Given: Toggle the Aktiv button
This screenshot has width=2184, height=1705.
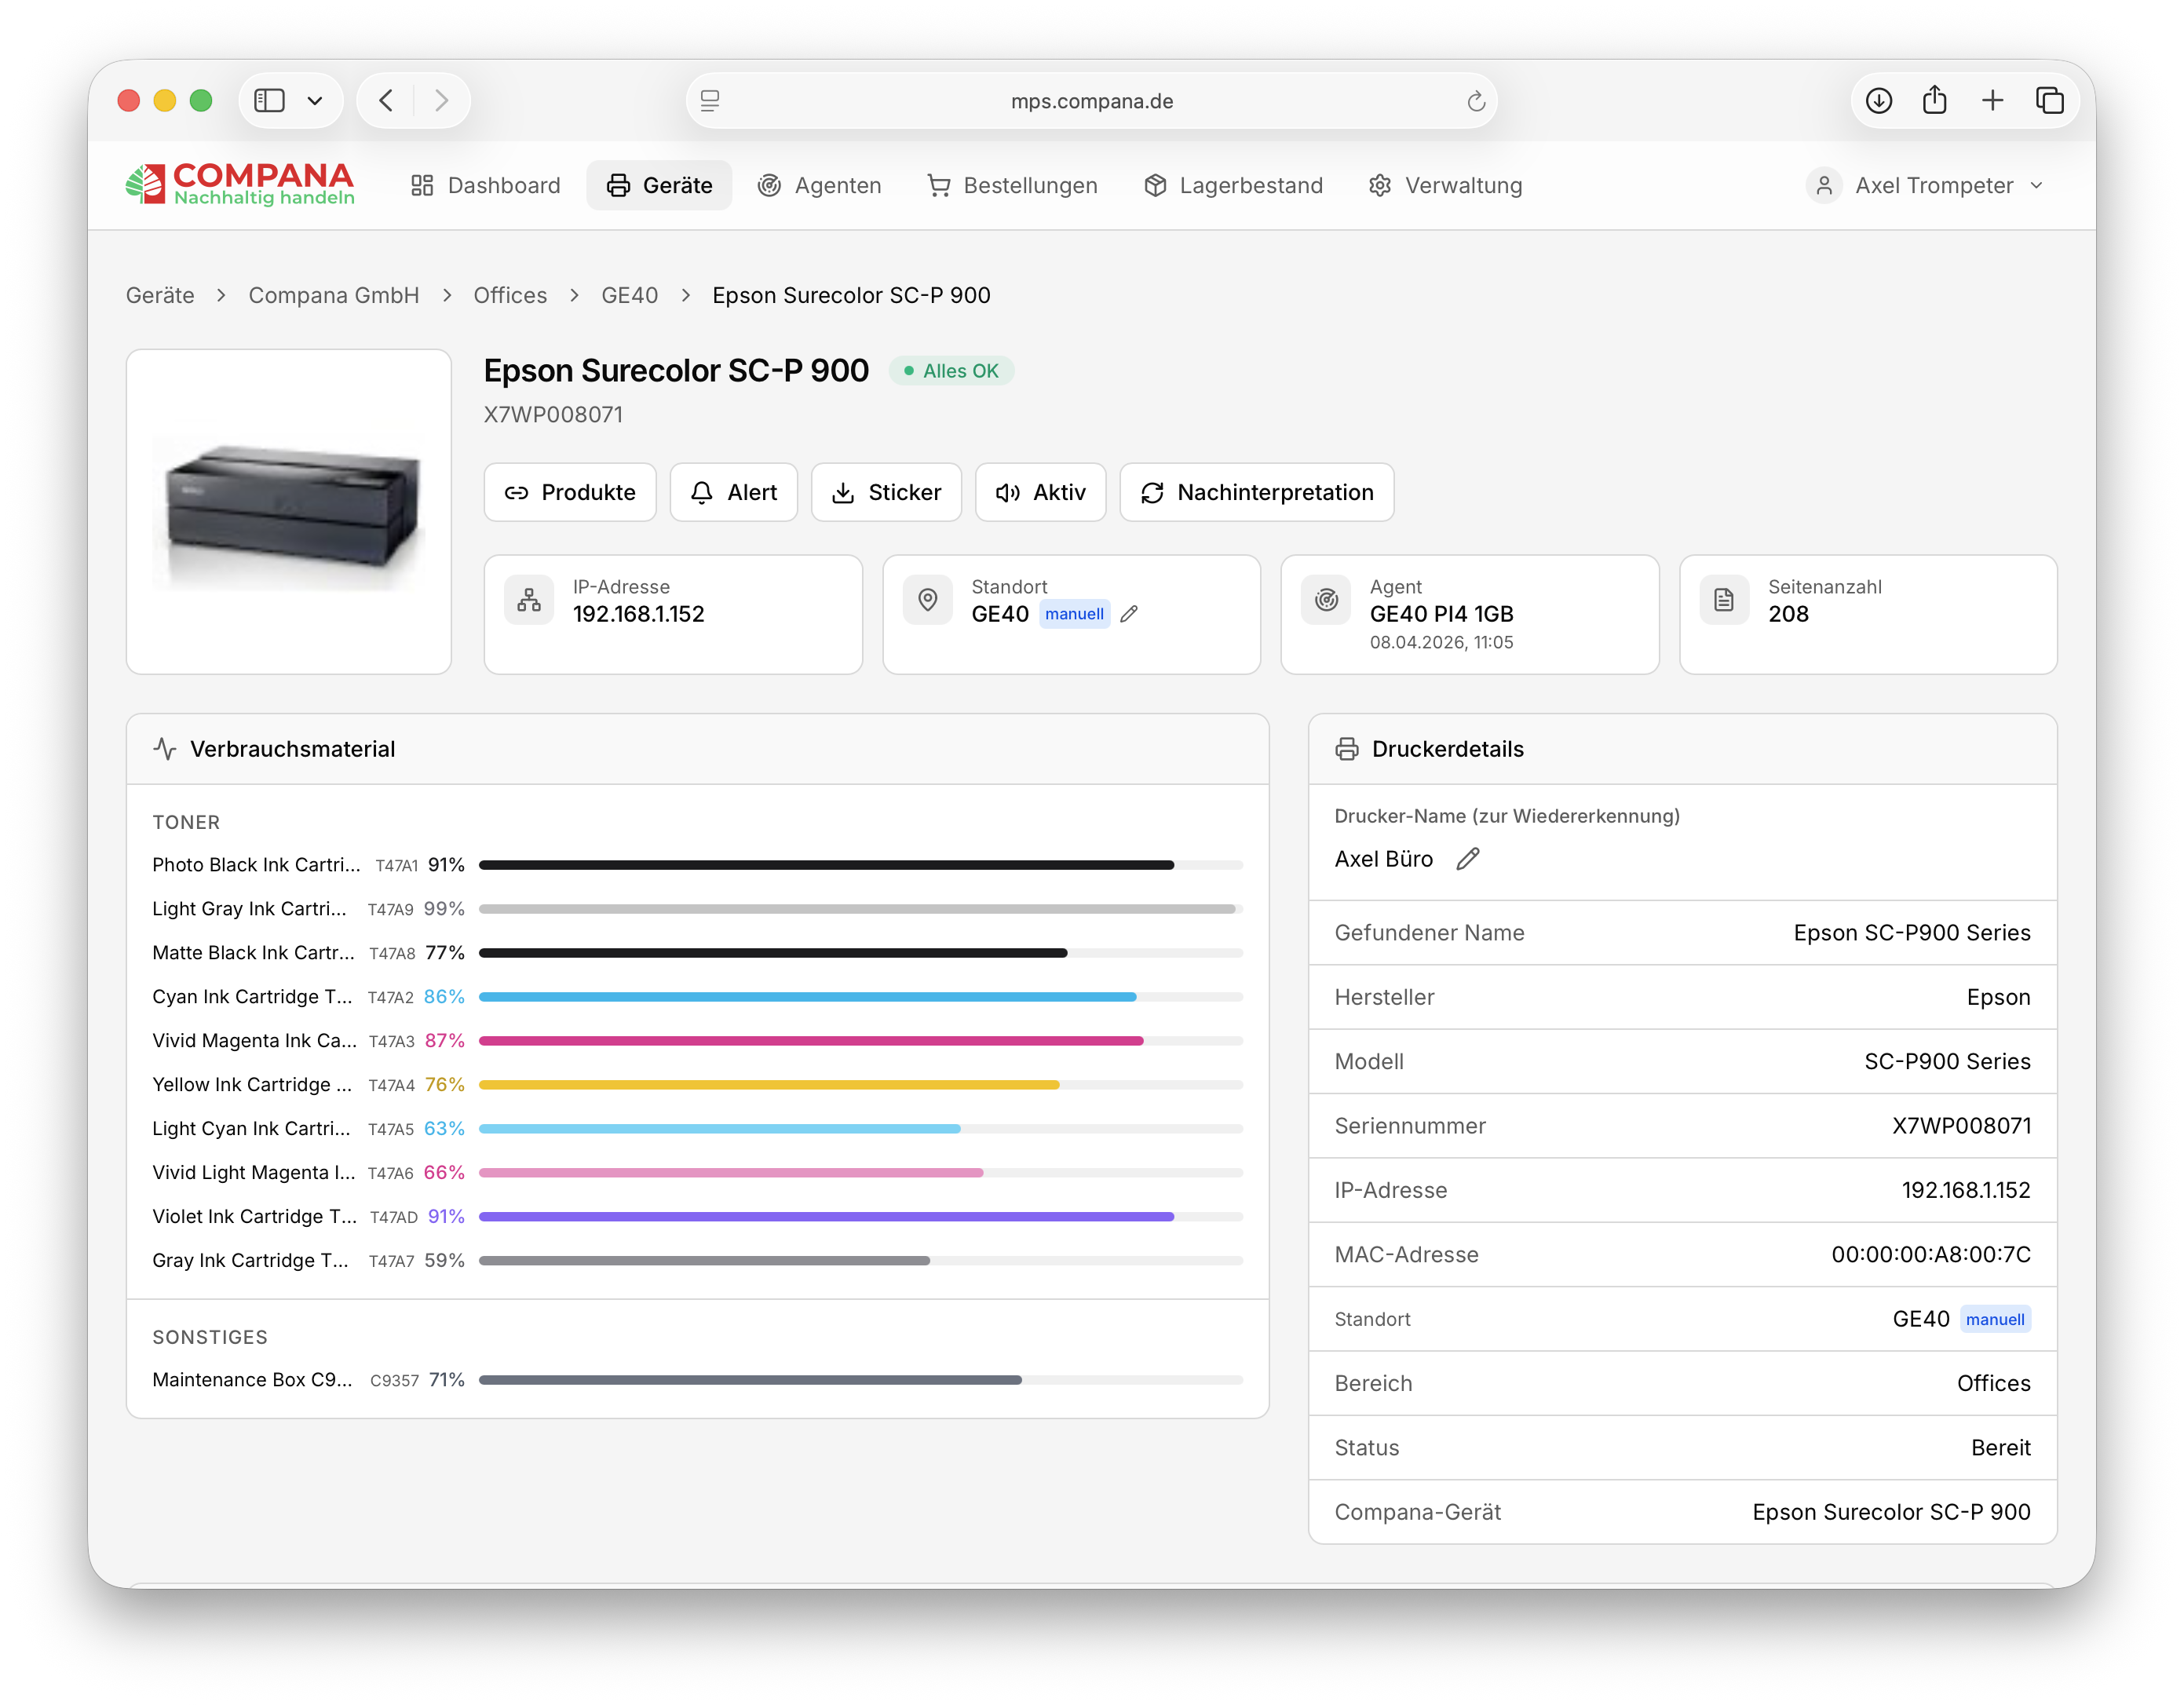Looking at the screenshot, I should pos(1040,493).
